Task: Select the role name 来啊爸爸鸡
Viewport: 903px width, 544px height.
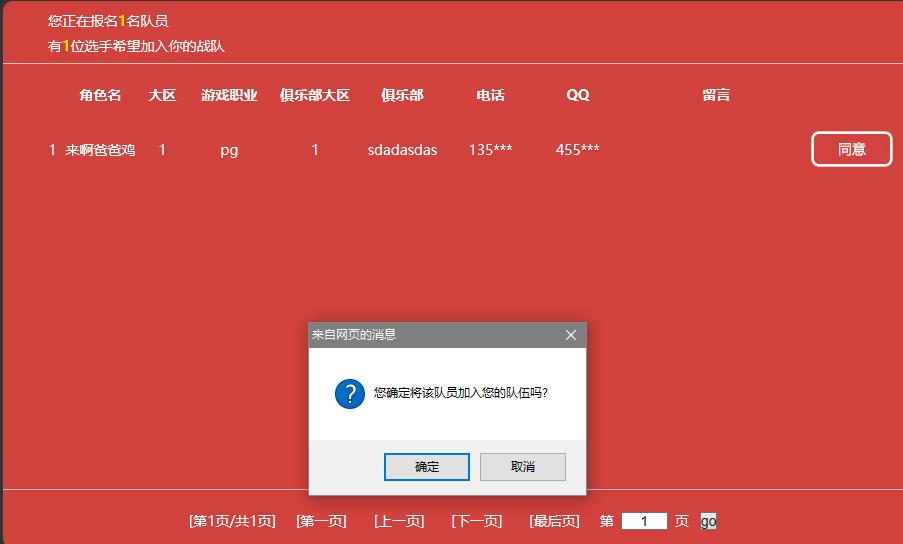Action: (x=100, y=150)
